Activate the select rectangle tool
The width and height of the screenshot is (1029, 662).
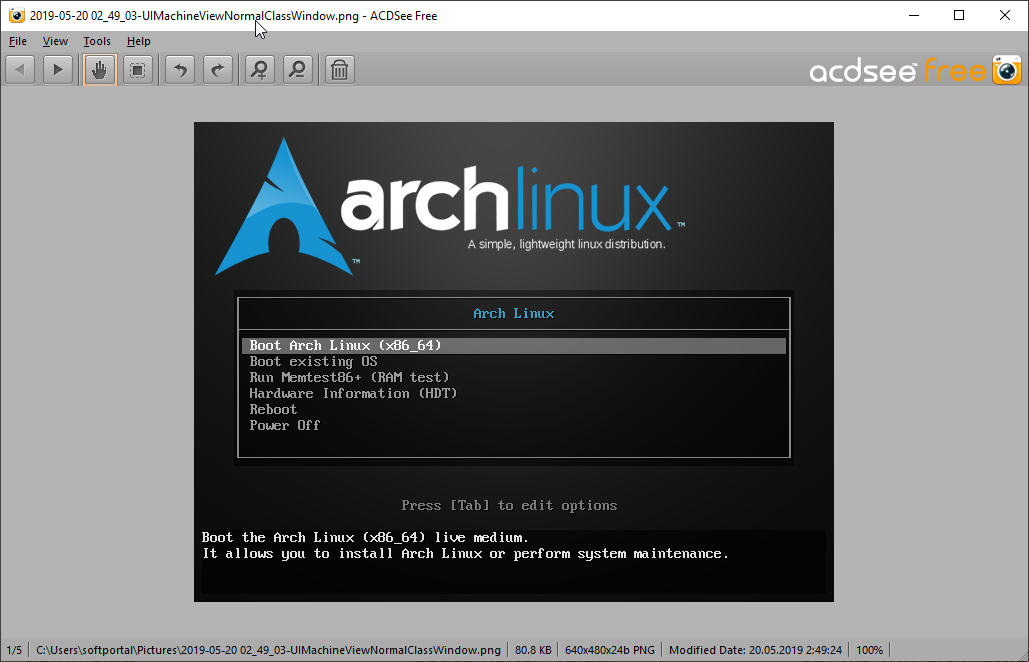click(138, 70)
